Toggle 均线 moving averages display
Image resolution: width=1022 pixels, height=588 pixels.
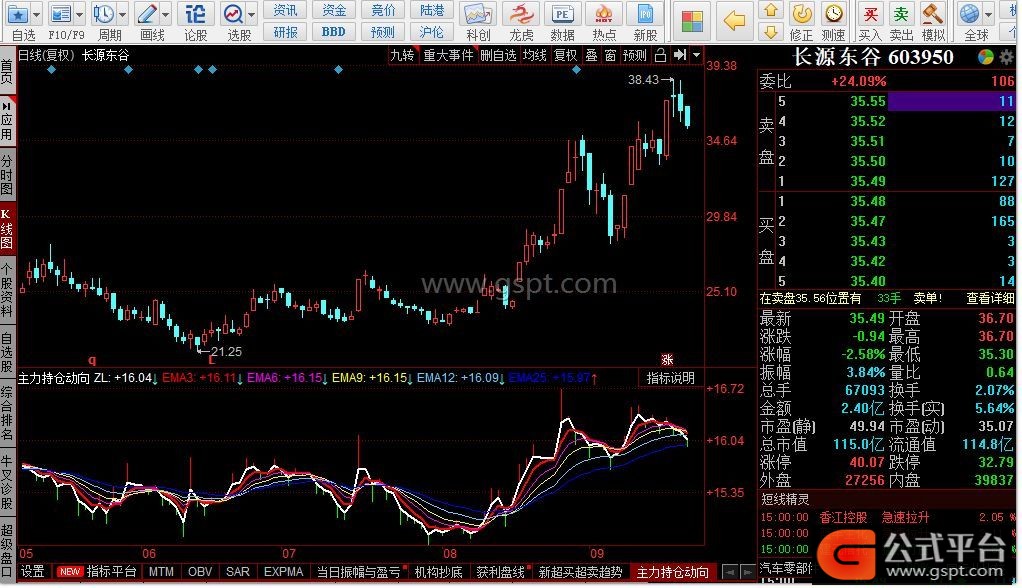(x=535, y=55)
